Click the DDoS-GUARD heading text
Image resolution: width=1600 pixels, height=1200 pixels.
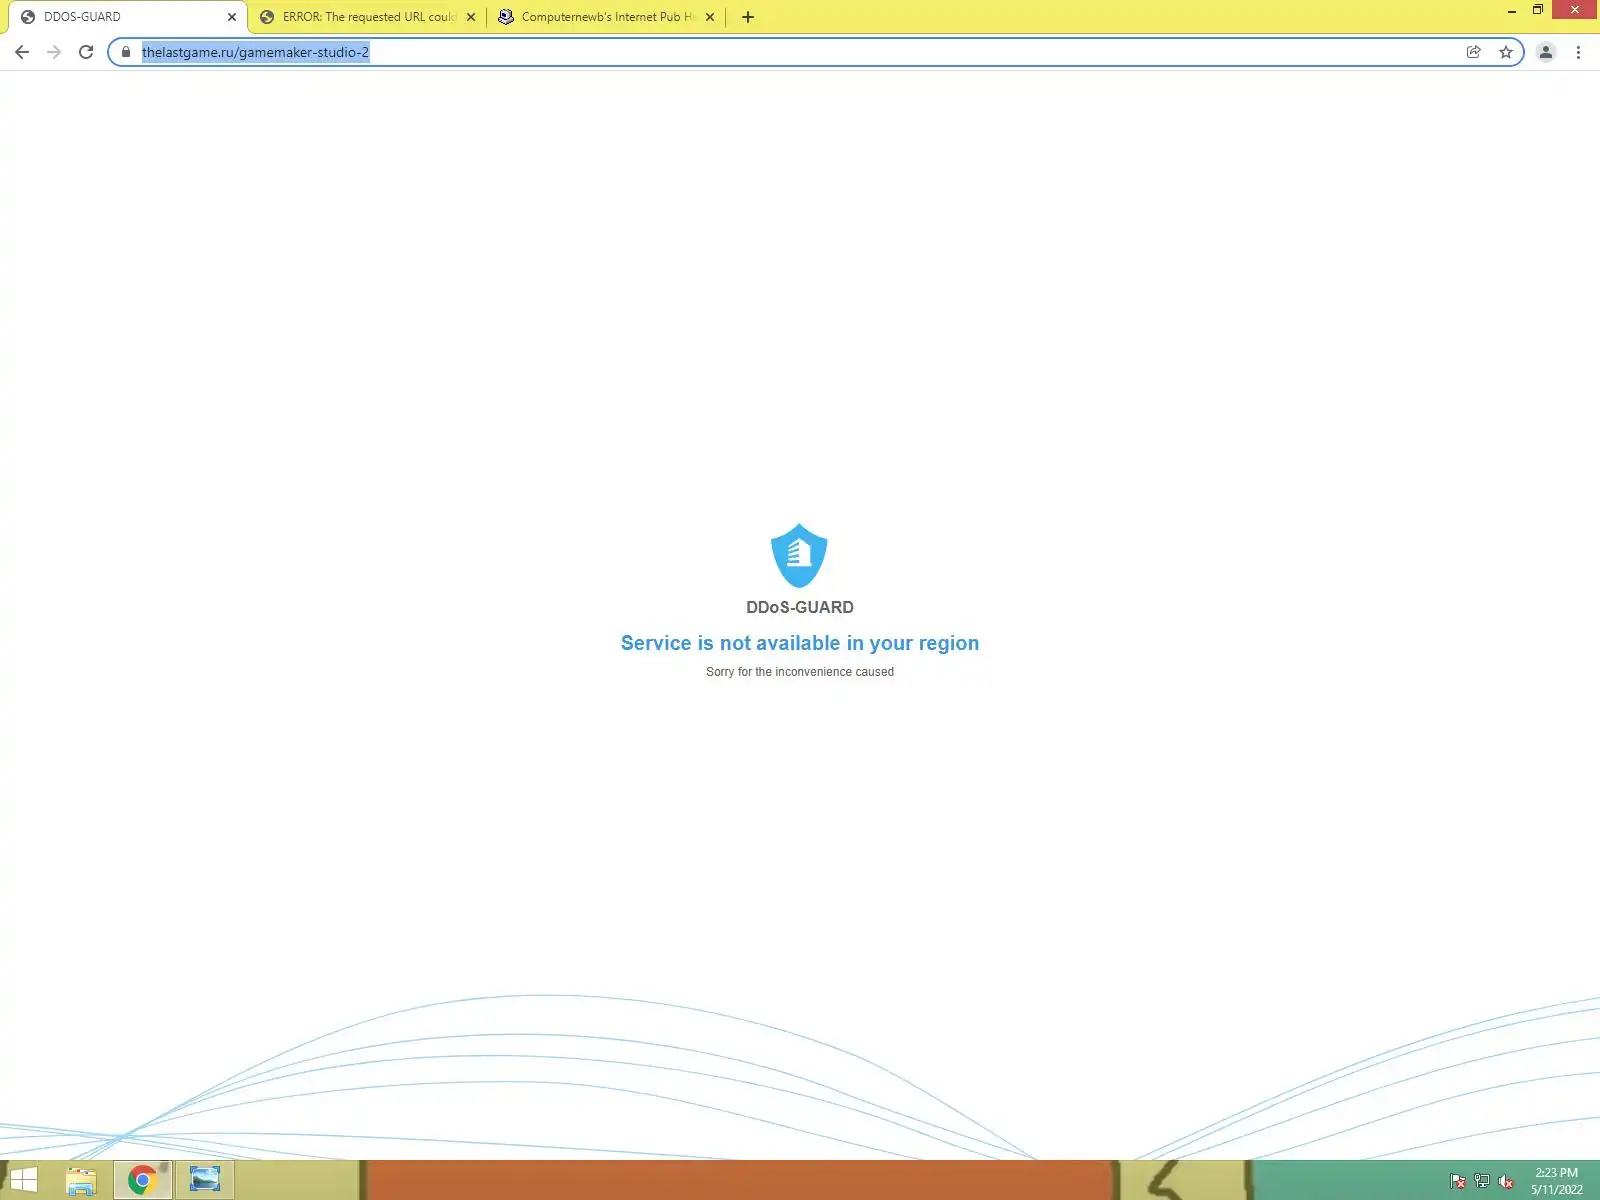point(800,607)
